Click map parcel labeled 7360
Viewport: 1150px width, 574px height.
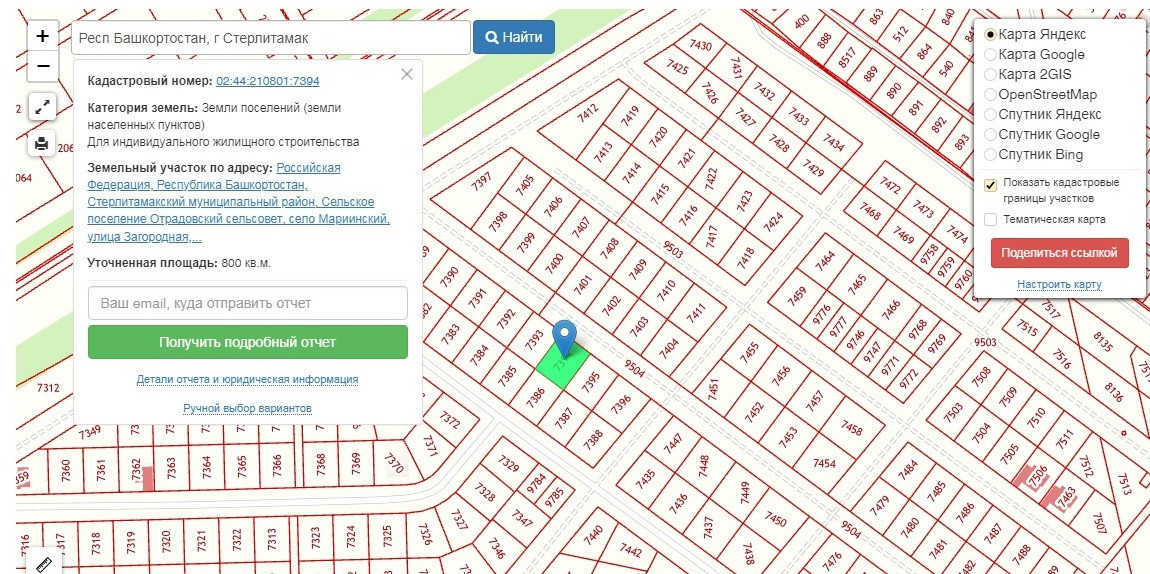(65, 469)
